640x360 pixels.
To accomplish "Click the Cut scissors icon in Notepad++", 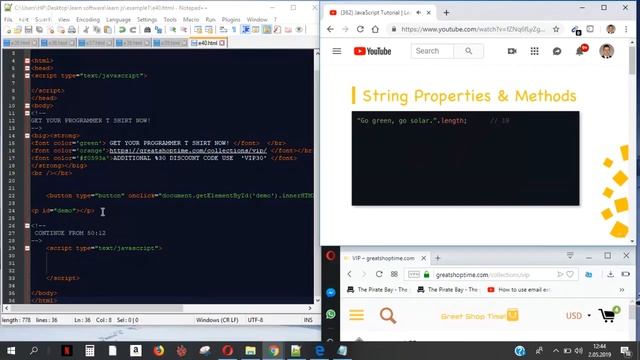I will click(86, 30).
